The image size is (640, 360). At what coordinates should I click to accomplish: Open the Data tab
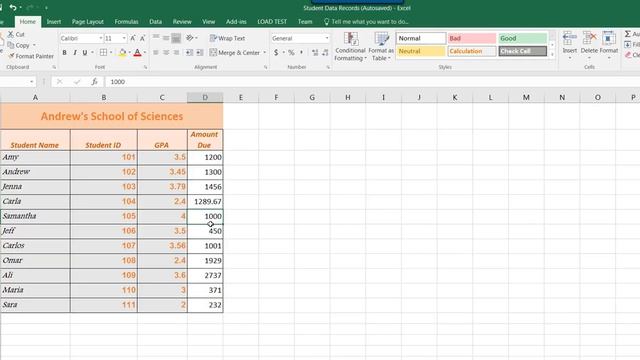click(155, 22)
